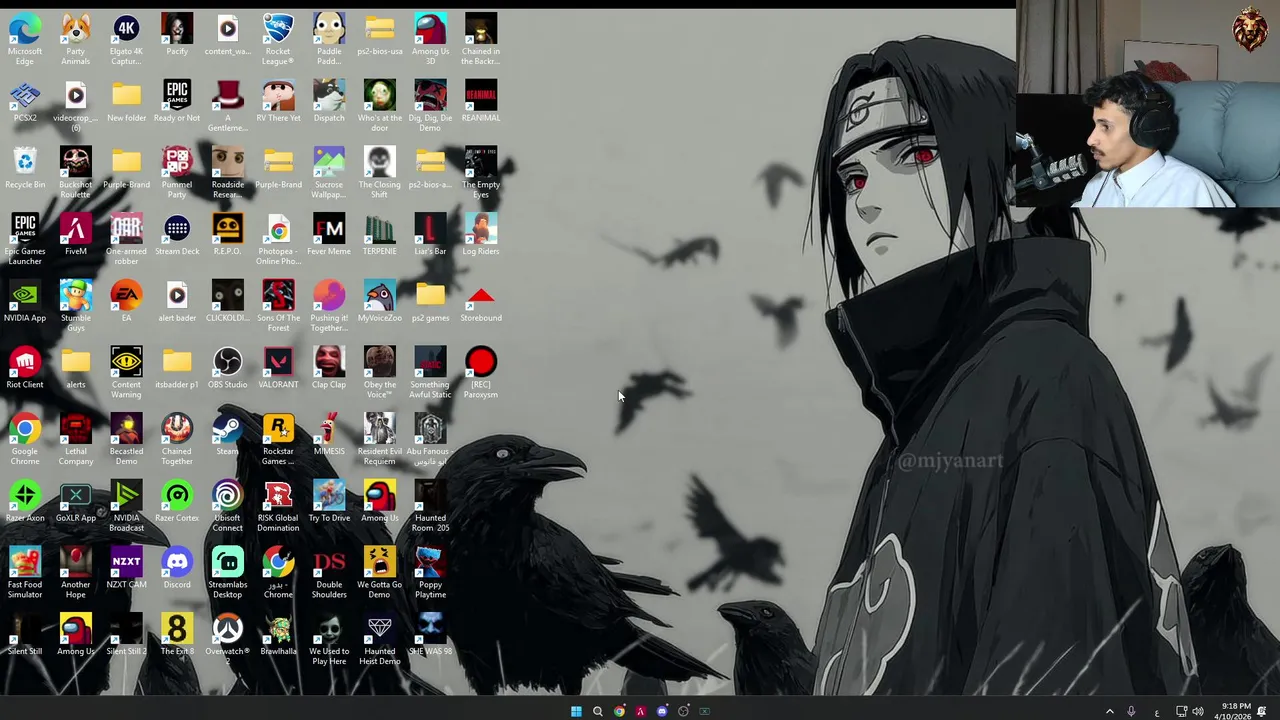Open Elgato 4K Capture utility icon
Viewport: 1280px width, 720px height.
[x=126, y=38]
